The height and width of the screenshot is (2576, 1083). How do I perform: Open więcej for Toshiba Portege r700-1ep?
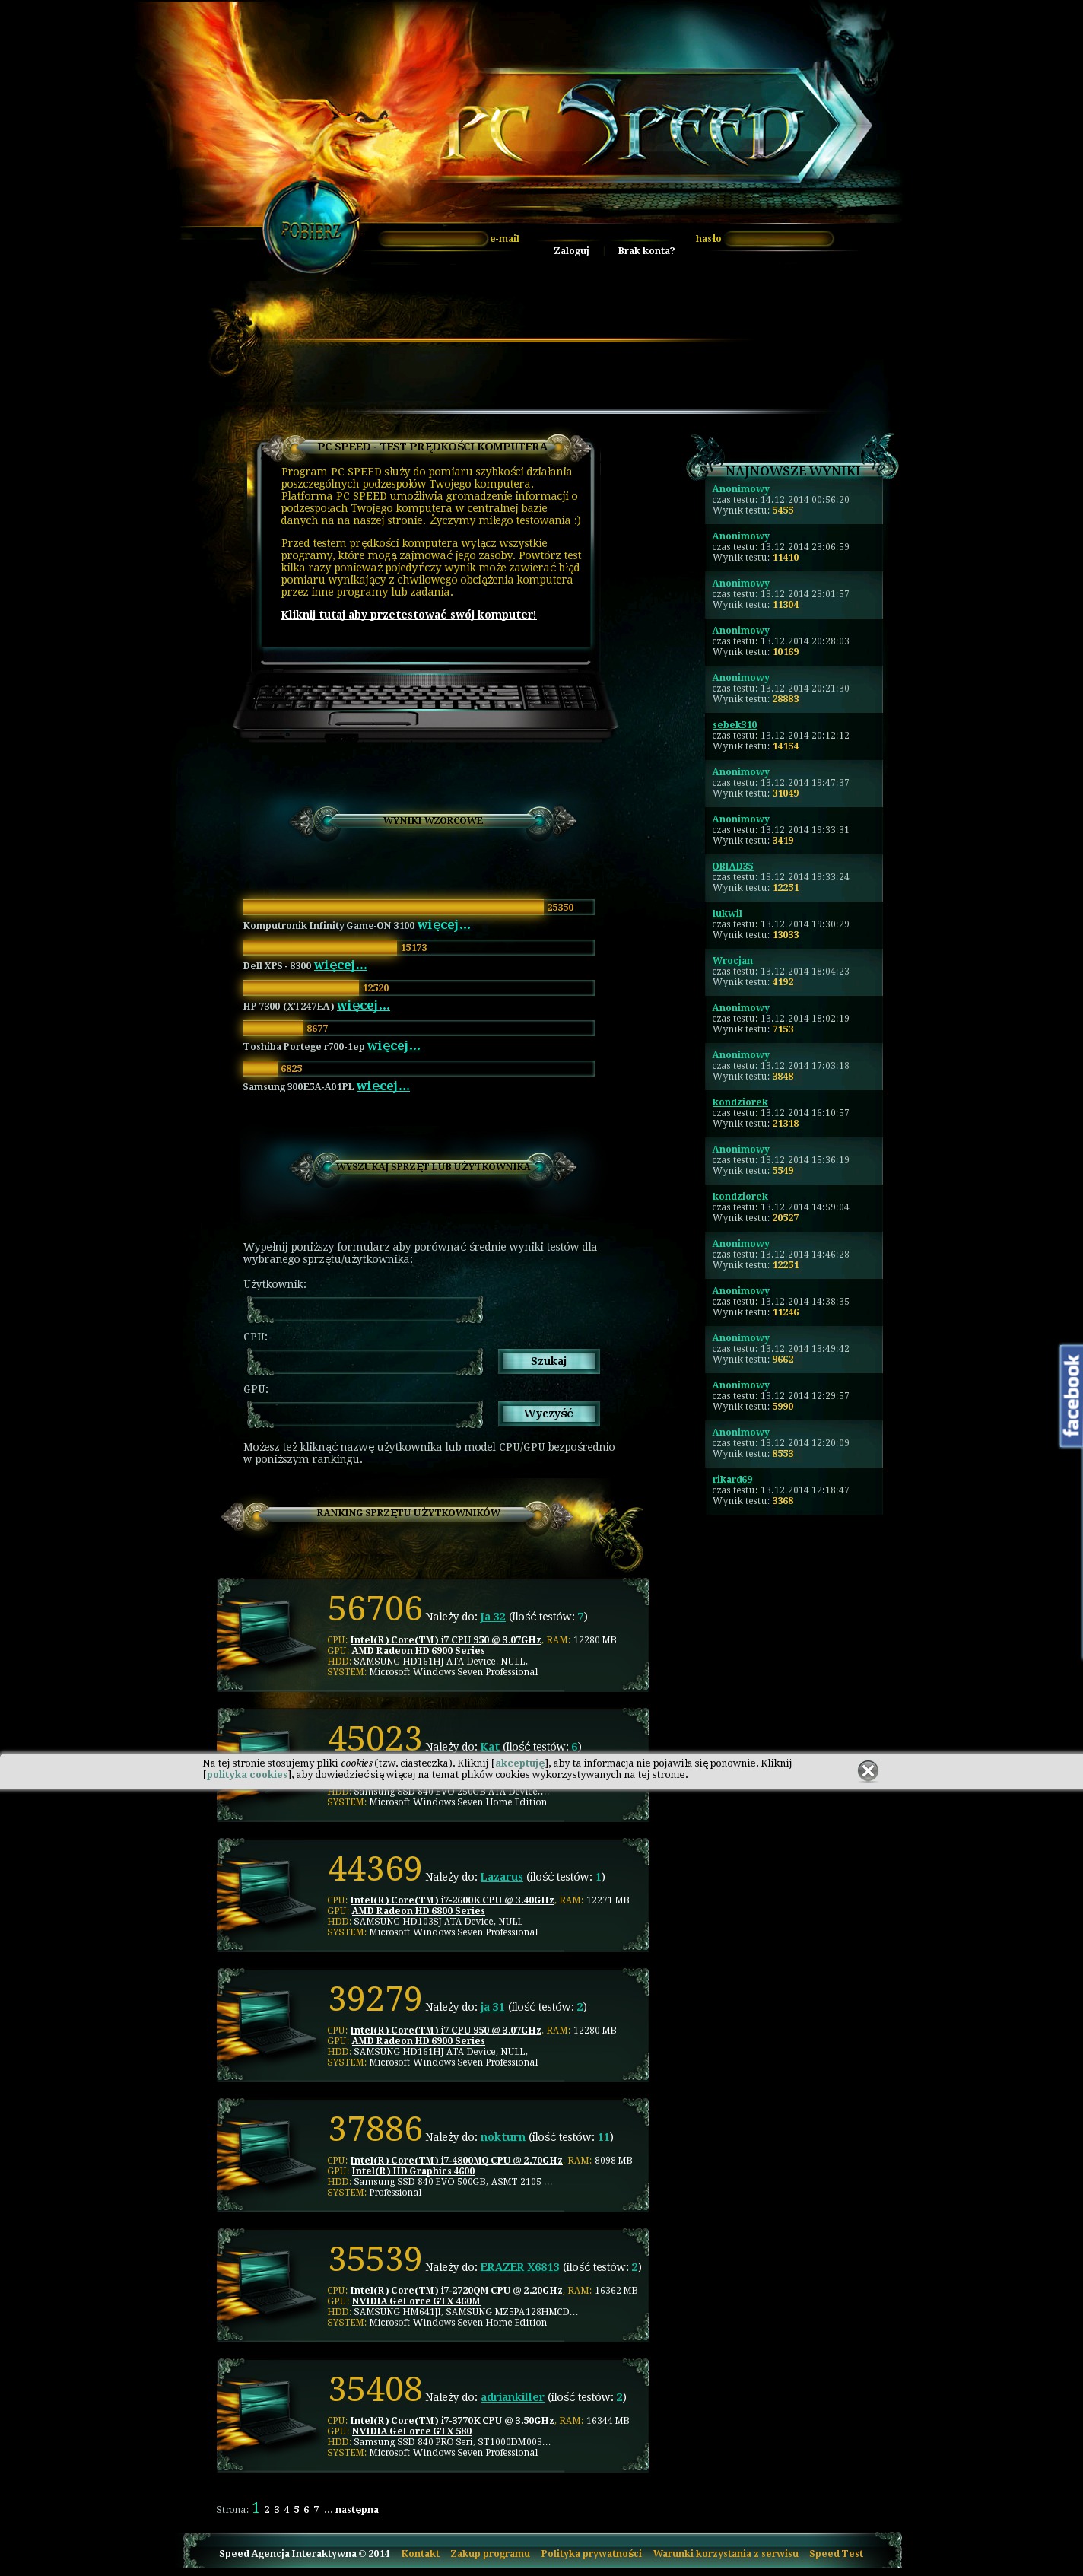coord(394,1046)
